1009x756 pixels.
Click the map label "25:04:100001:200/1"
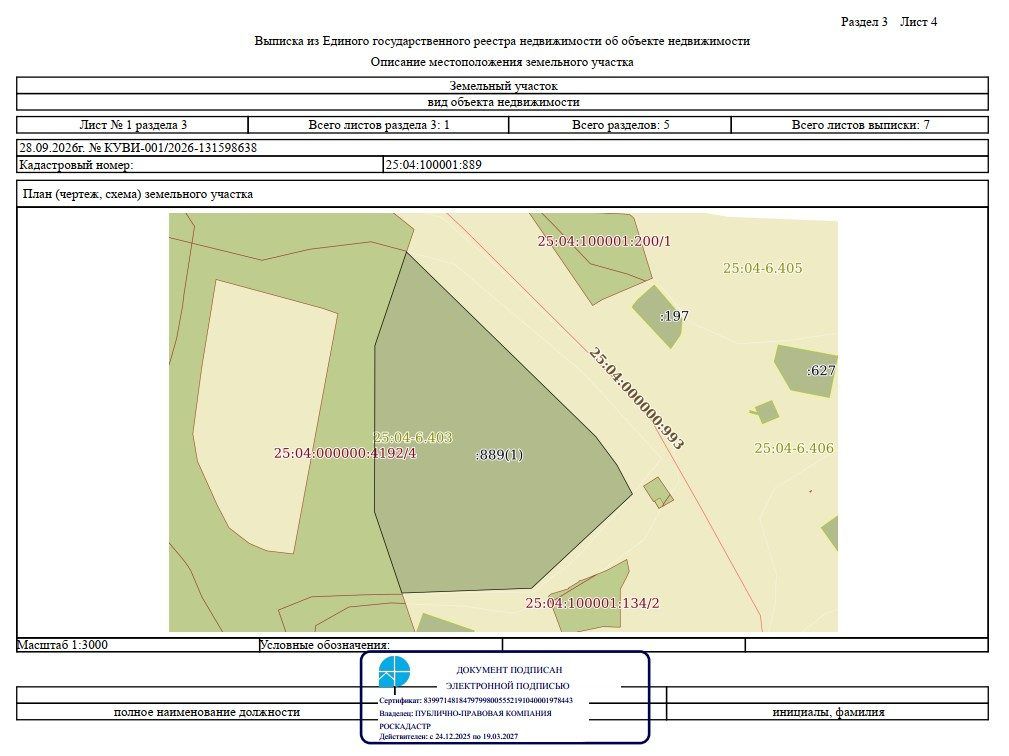604,241
